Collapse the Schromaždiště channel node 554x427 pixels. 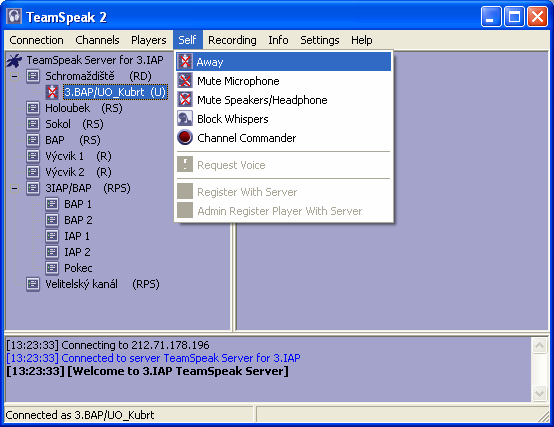14,76
